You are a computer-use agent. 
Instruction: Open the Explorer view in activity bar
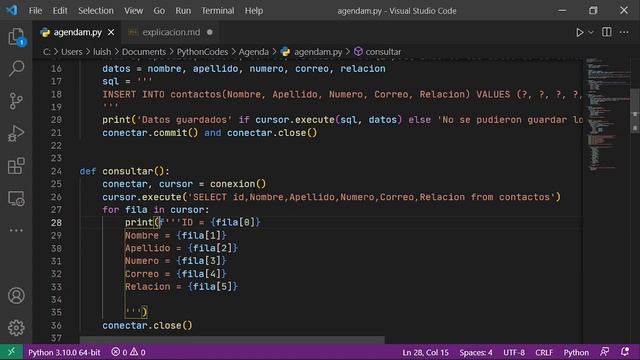16,37
